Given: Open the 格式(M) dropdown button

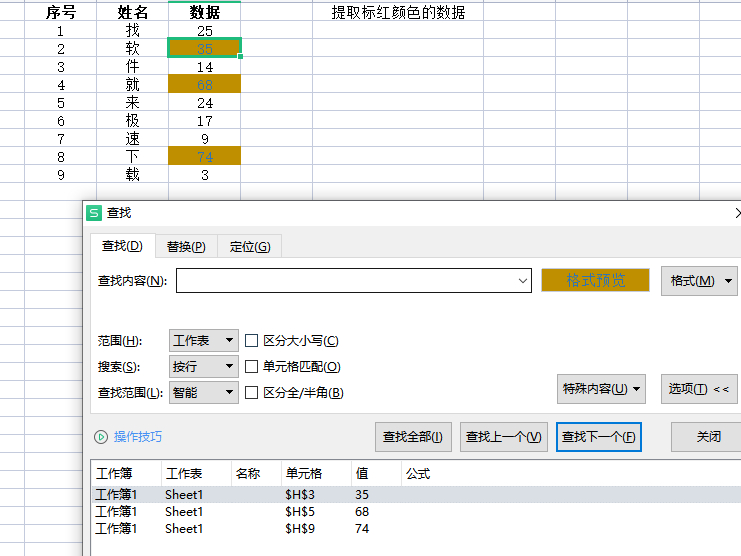Looking at the screenshot, I should 699,281.
